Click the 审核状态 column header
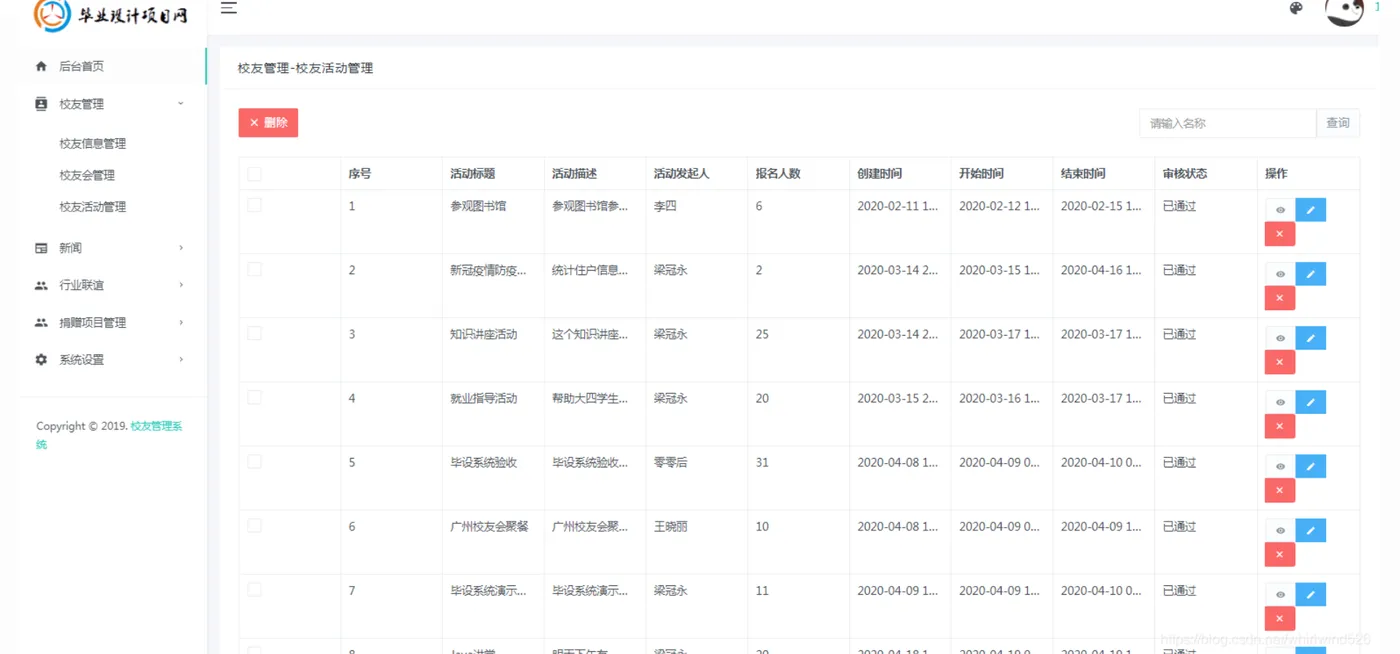 coord(1185,174)
